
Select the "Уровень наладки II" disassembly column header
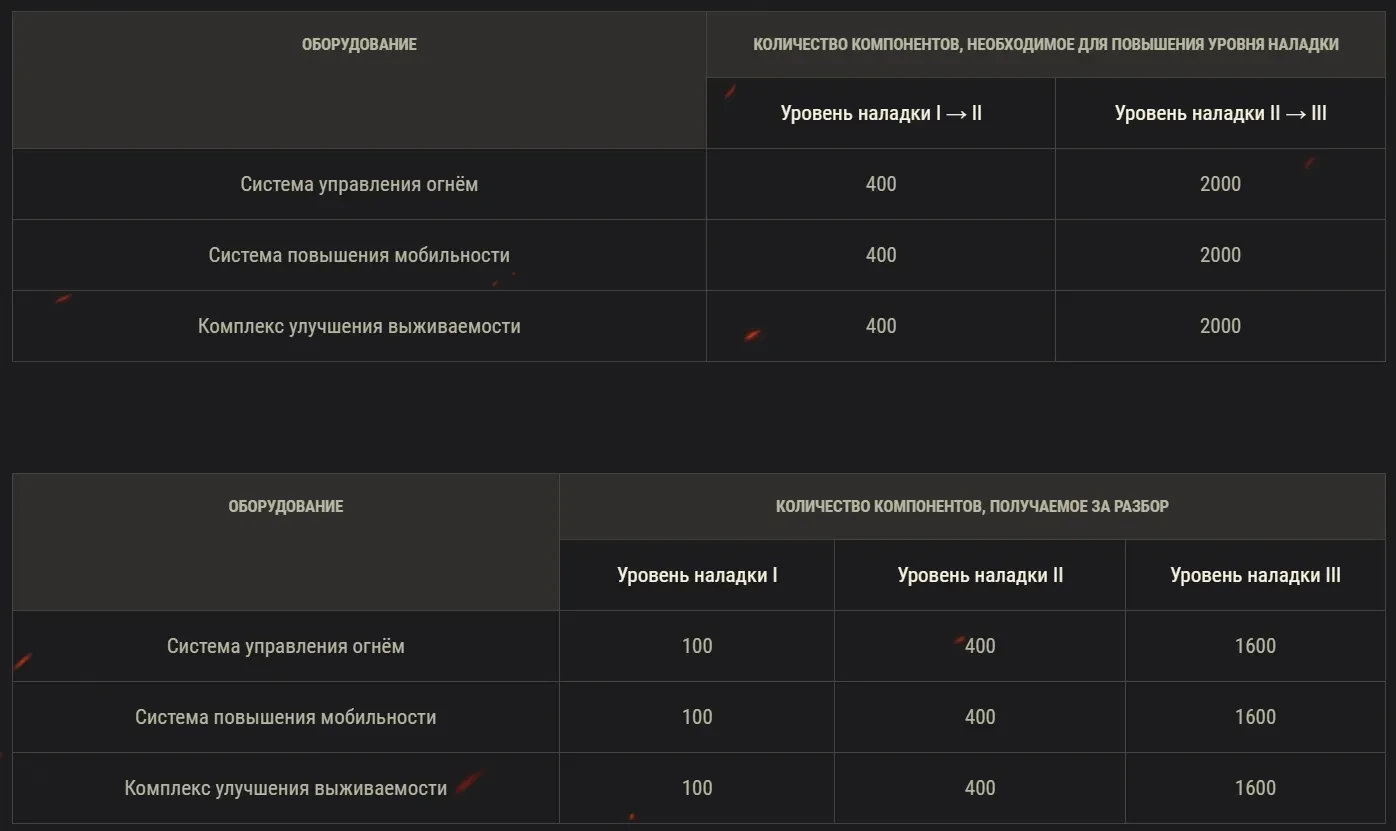tap(980, 575)
